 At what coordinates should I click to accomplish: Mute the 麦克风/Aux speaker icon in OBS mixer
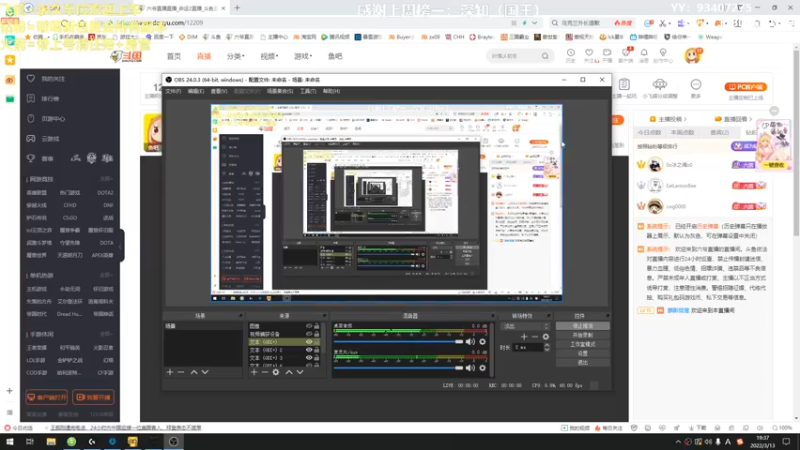pos(470,368)
